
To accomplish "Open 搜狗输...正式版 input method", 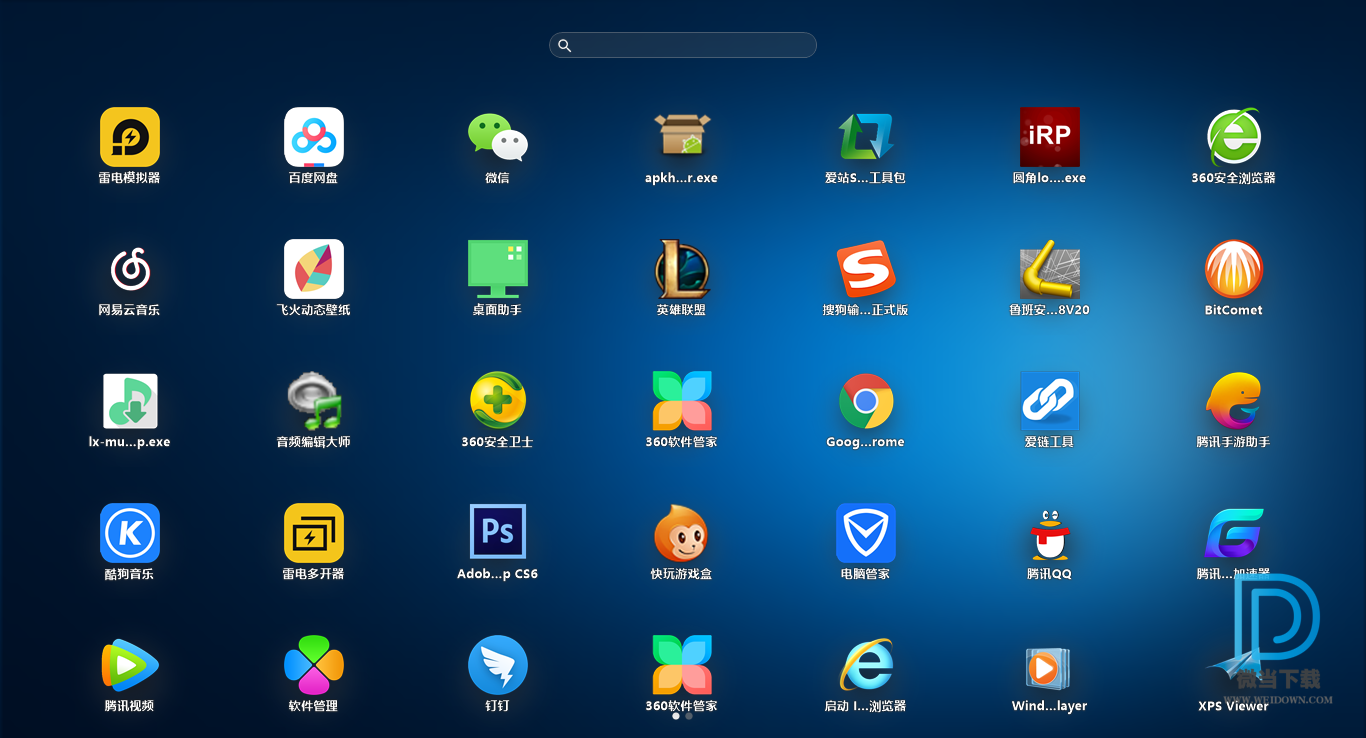I will (866, 269).
